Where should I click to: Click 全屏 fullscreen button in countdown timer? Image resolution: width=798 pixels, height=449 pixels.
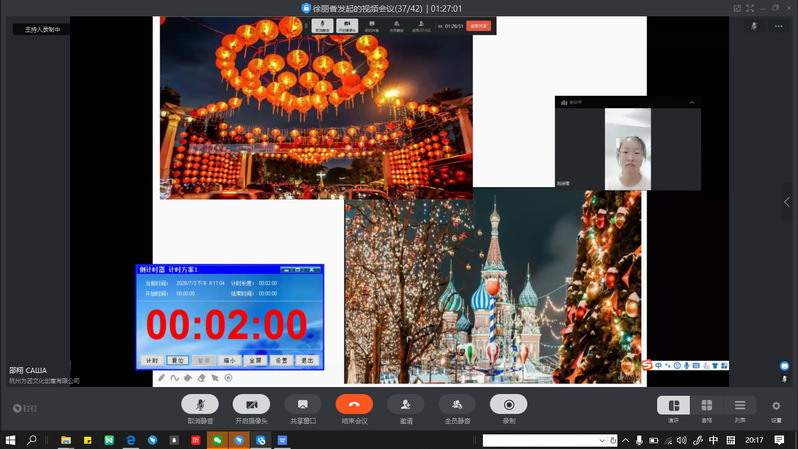255,360
